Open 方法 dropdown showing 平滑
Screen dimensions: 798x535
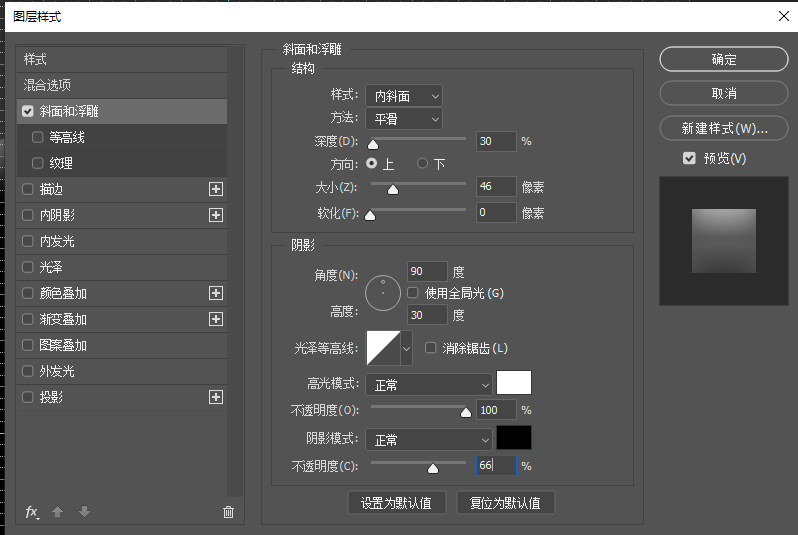tap(404, 119)
